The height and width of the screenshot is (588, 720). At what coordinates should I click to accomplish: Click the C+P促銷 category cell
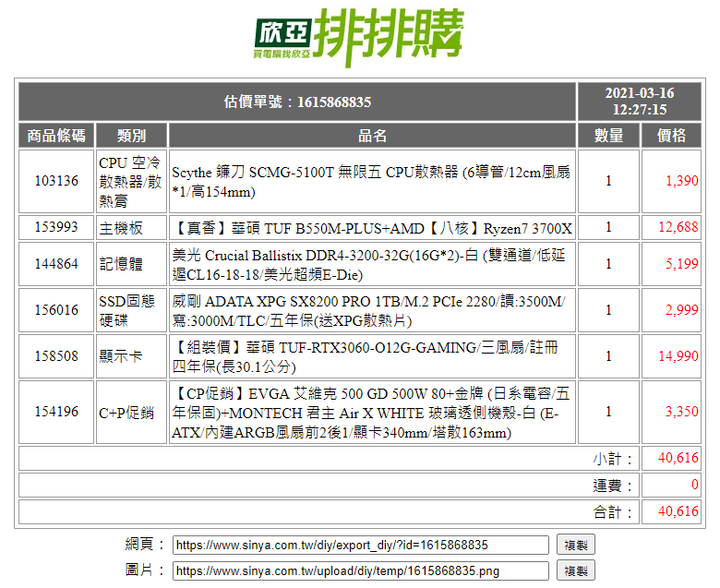pos(131,412)
